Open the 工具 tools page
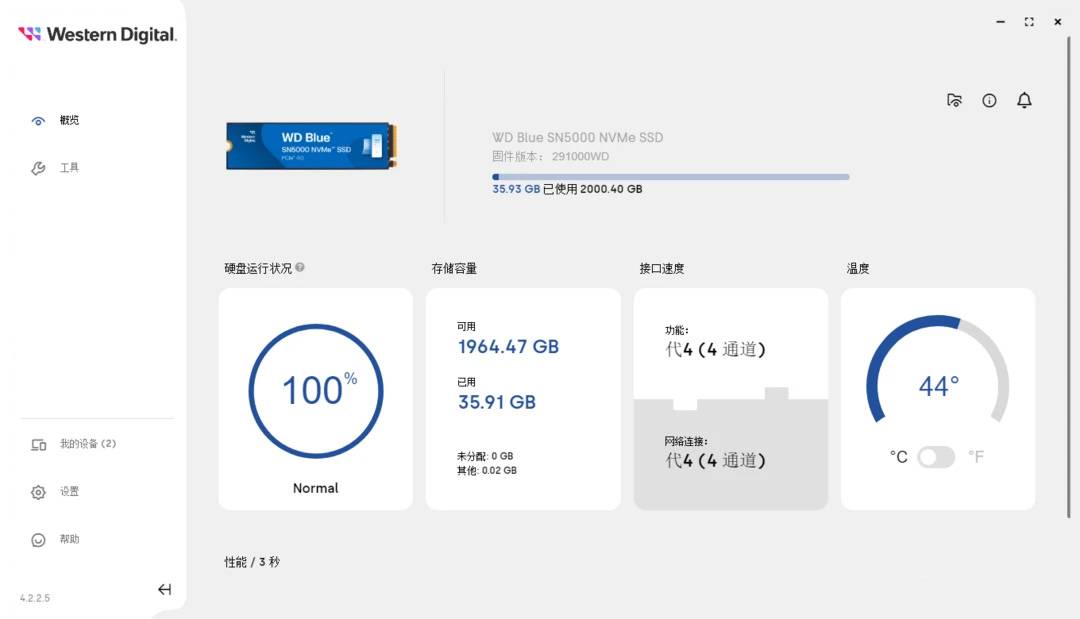This screenshot has width=1080, height=619. (69, 168)
